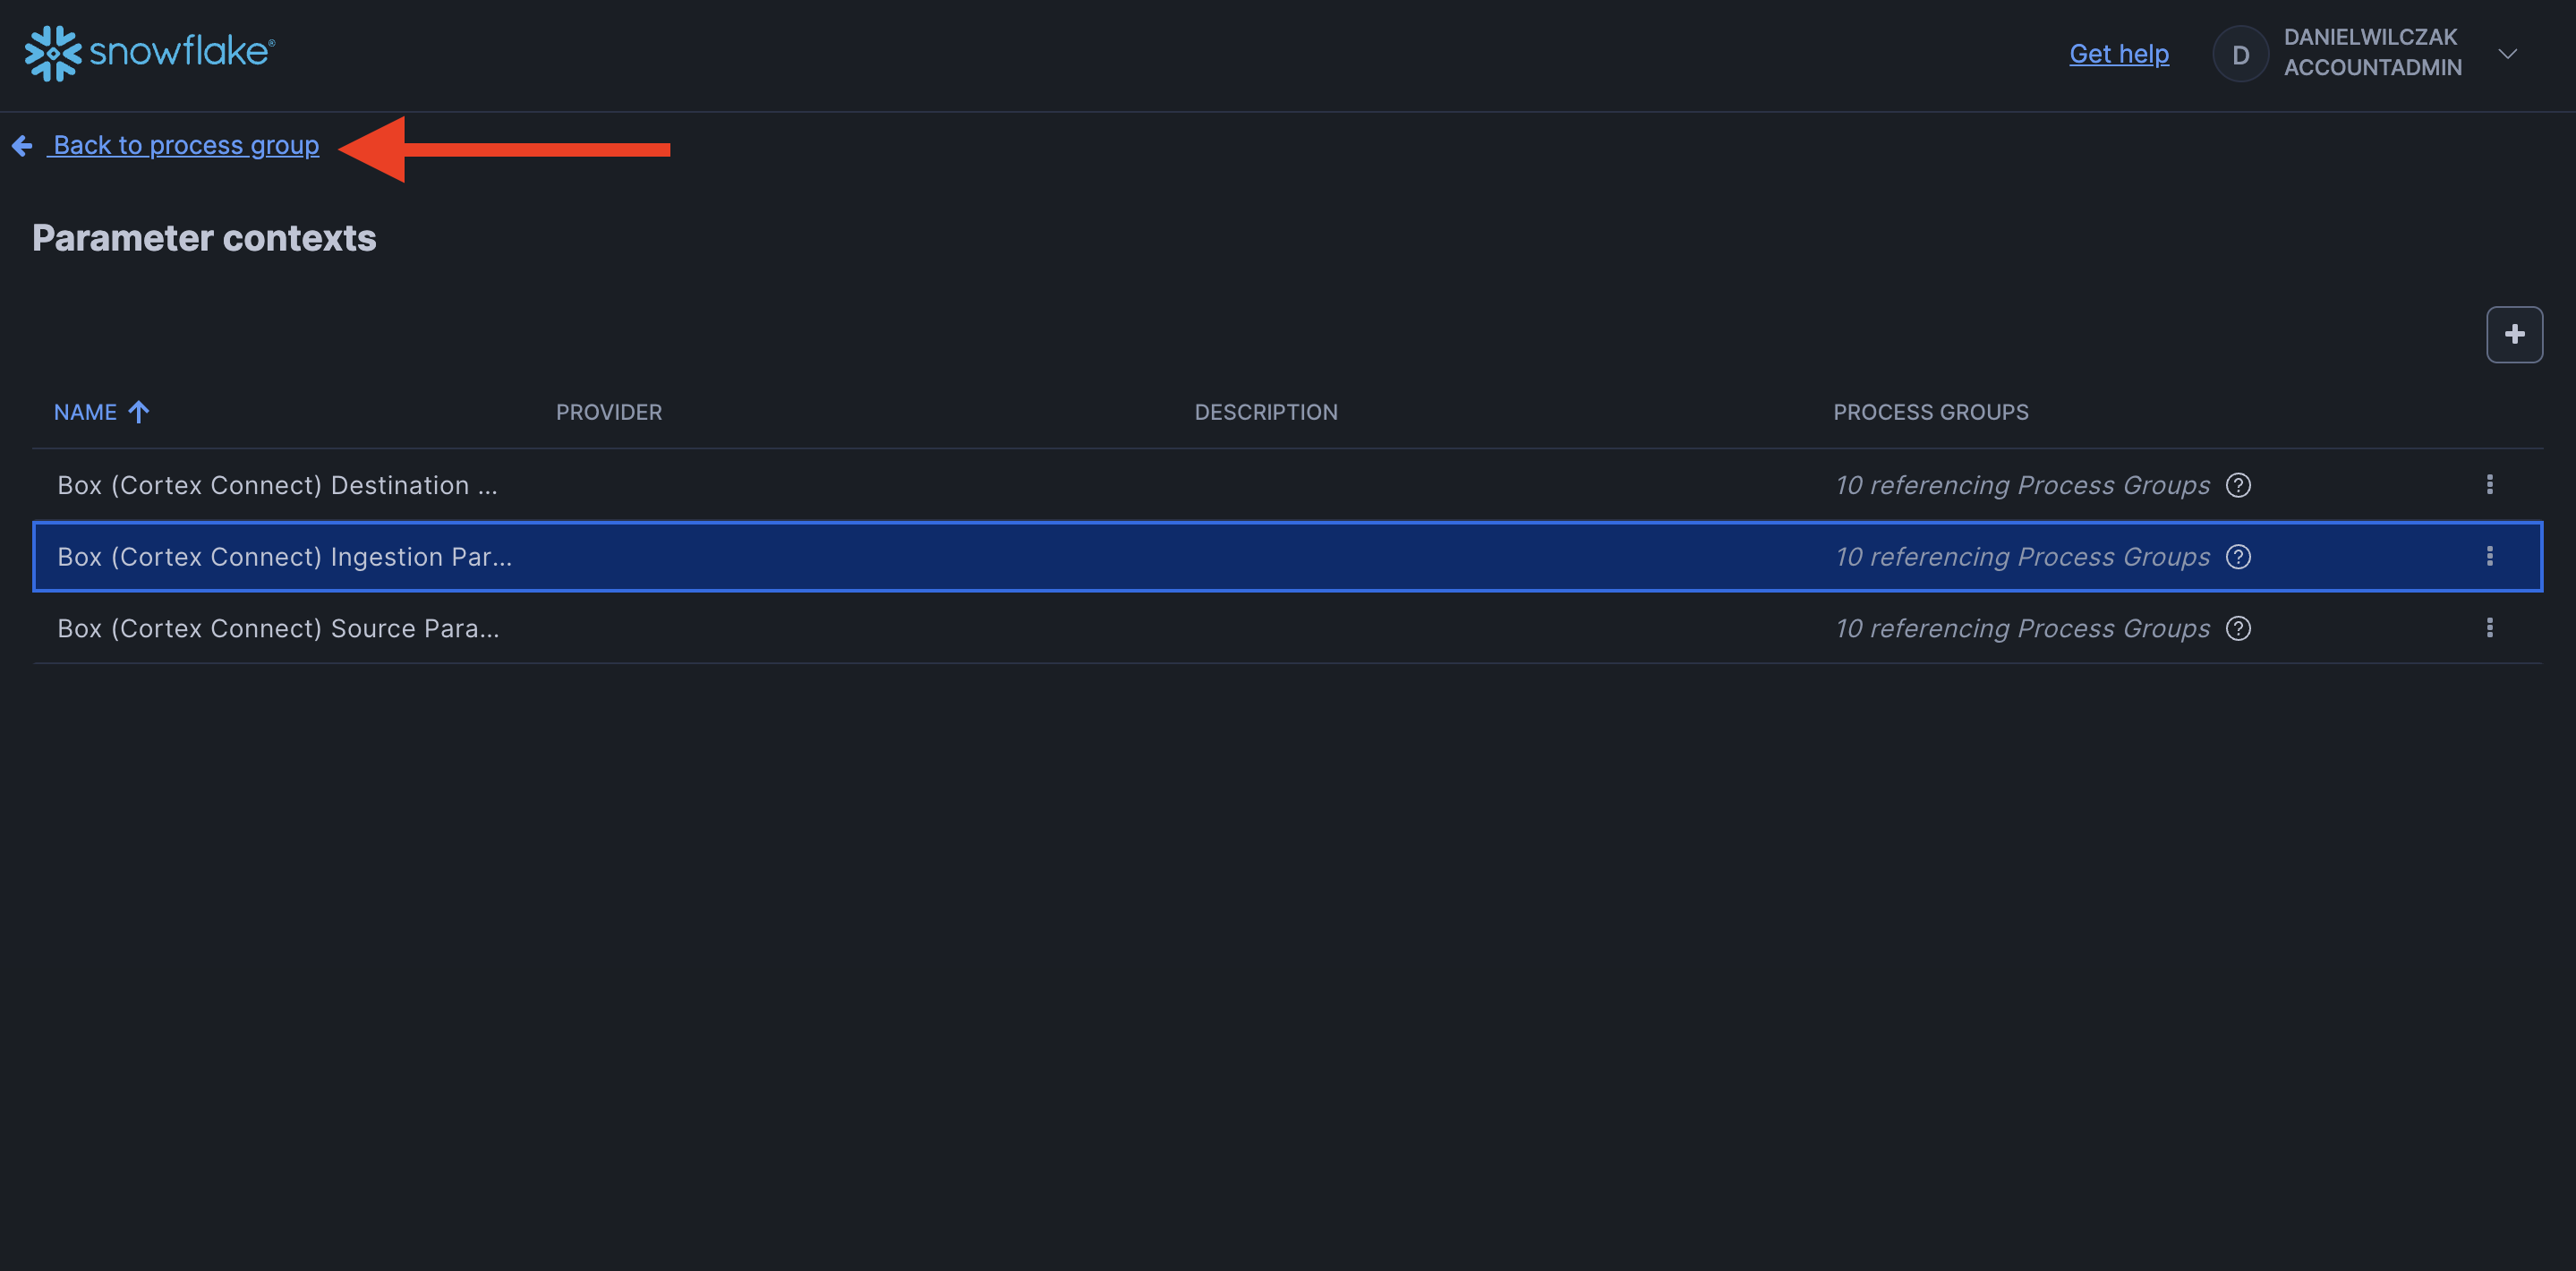
Task: Sort table by Name column
Action: coord(85,412)
